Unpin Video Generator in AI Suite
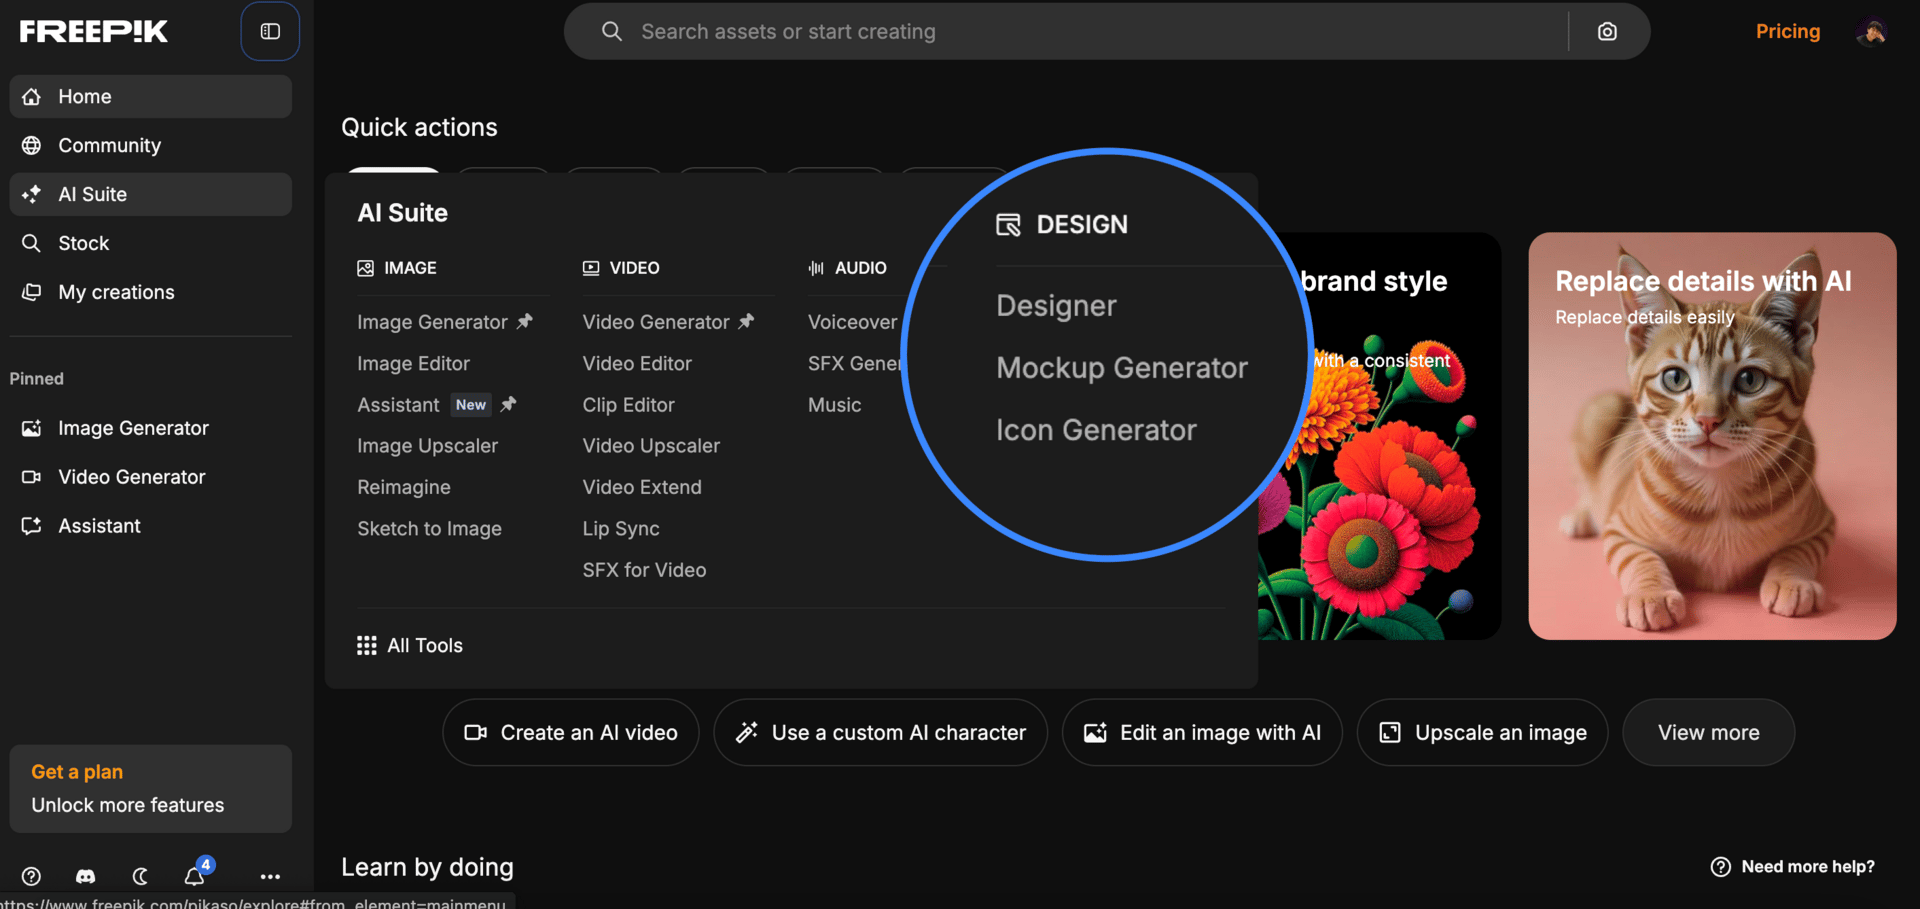Screen dimensions: 1920x909 [746, 321]
